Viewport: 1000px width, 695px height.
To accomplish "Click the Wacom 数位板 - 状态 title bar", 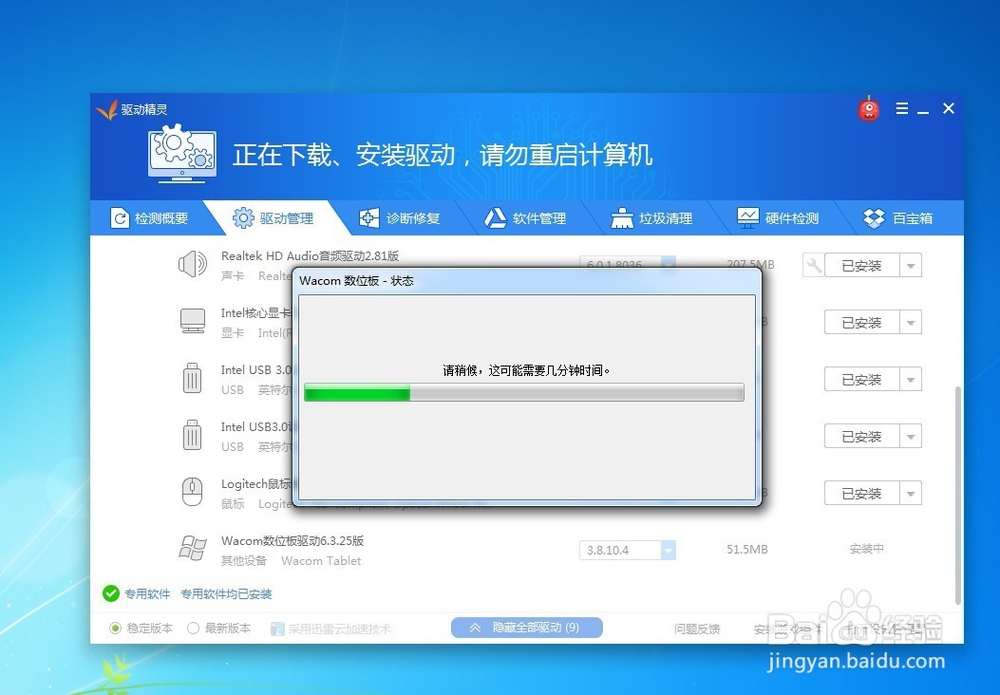I will 527,281.
